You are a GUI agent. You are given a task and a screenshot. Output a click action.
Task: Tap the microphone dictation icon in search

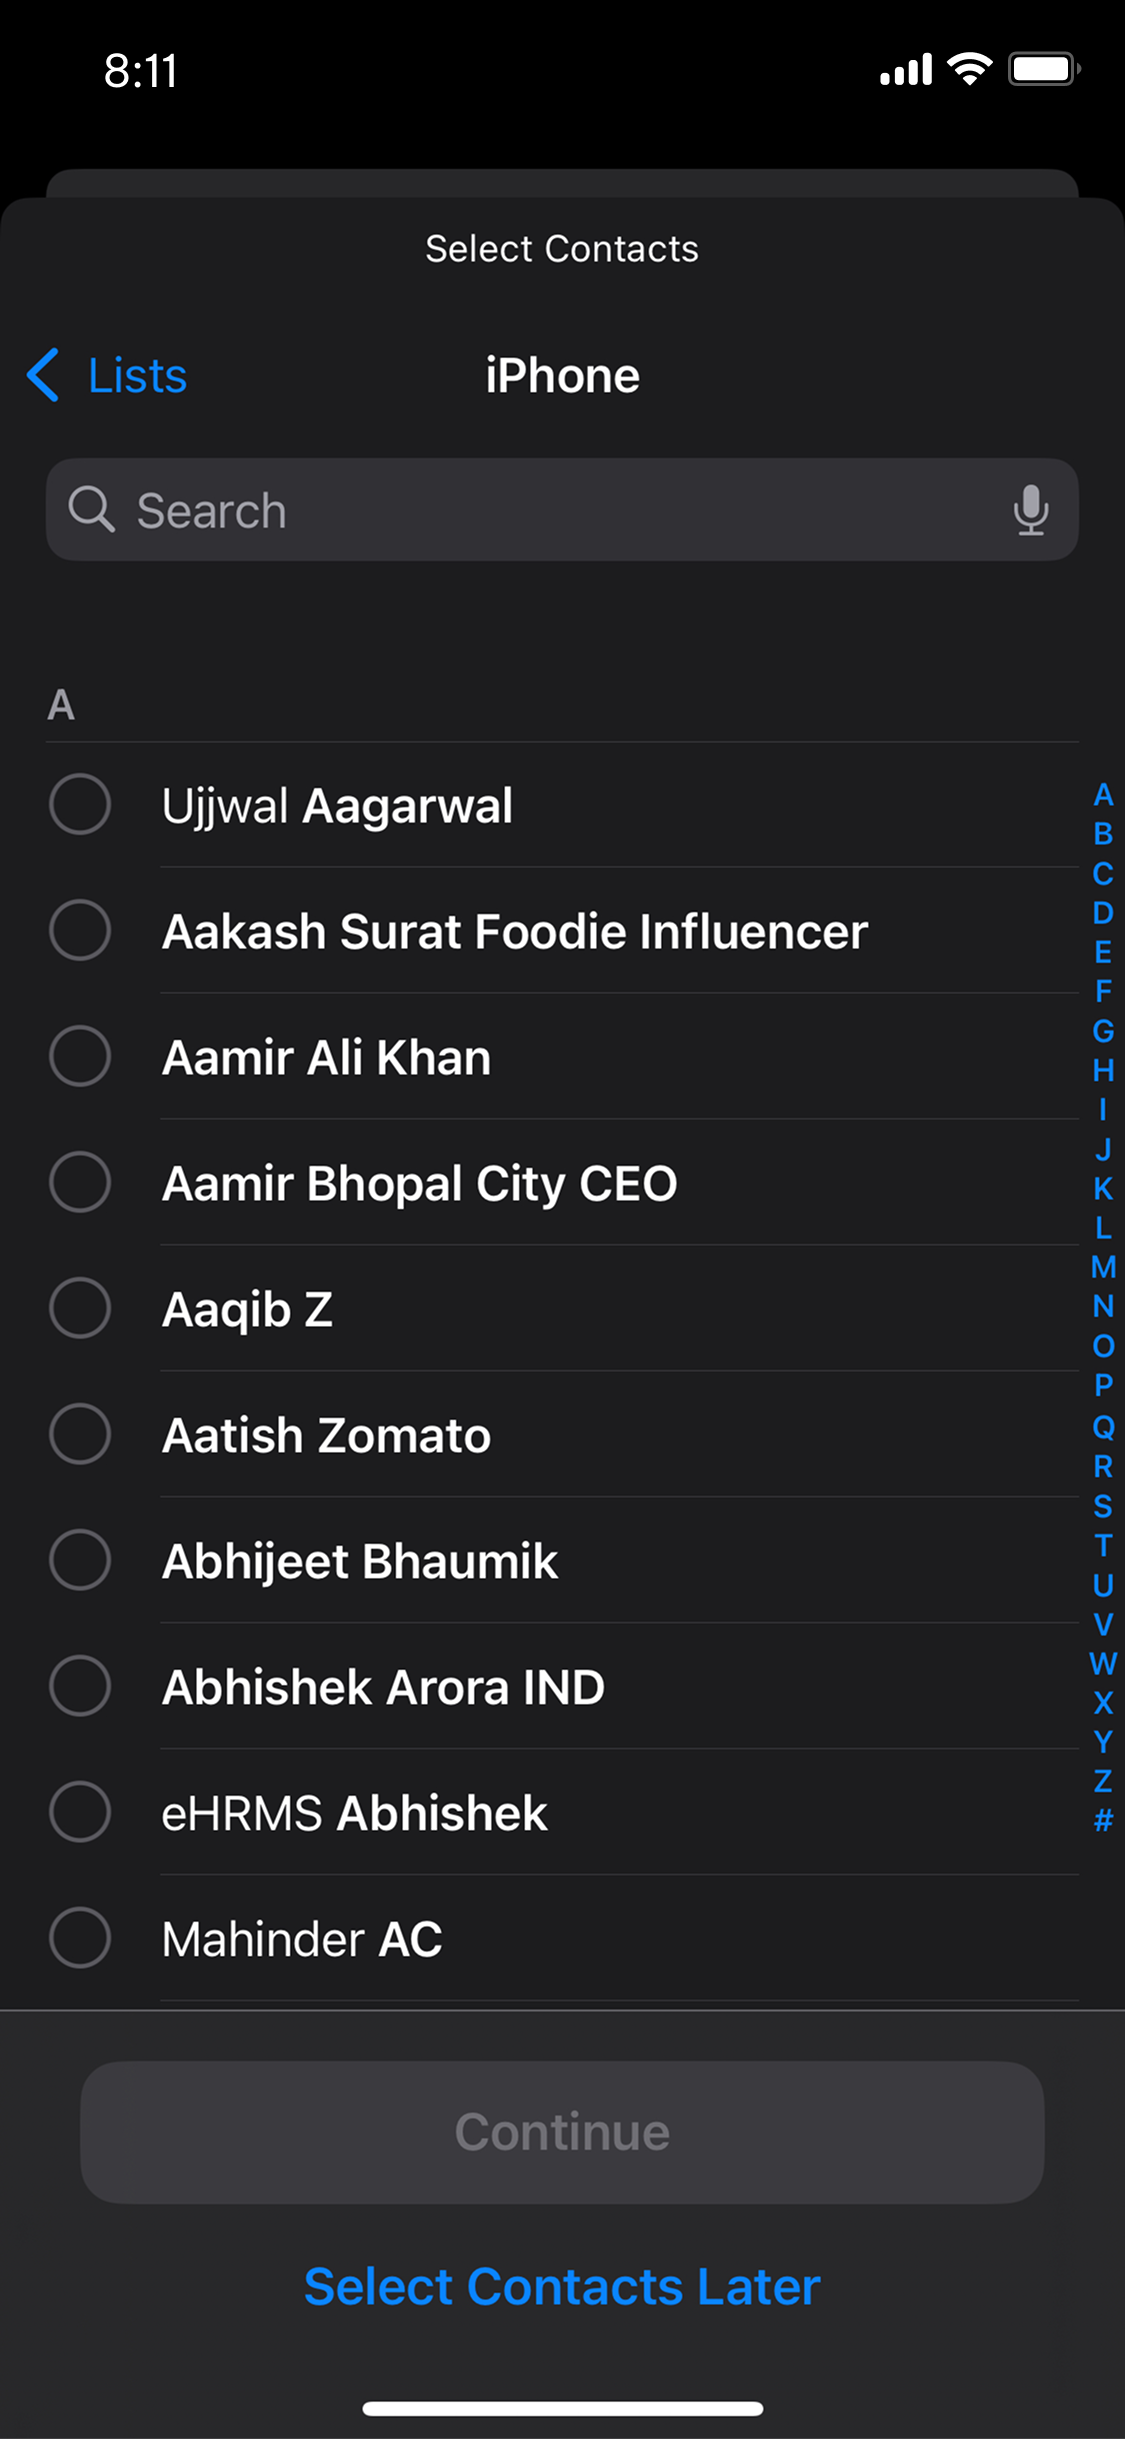[x=1030, y=510]
